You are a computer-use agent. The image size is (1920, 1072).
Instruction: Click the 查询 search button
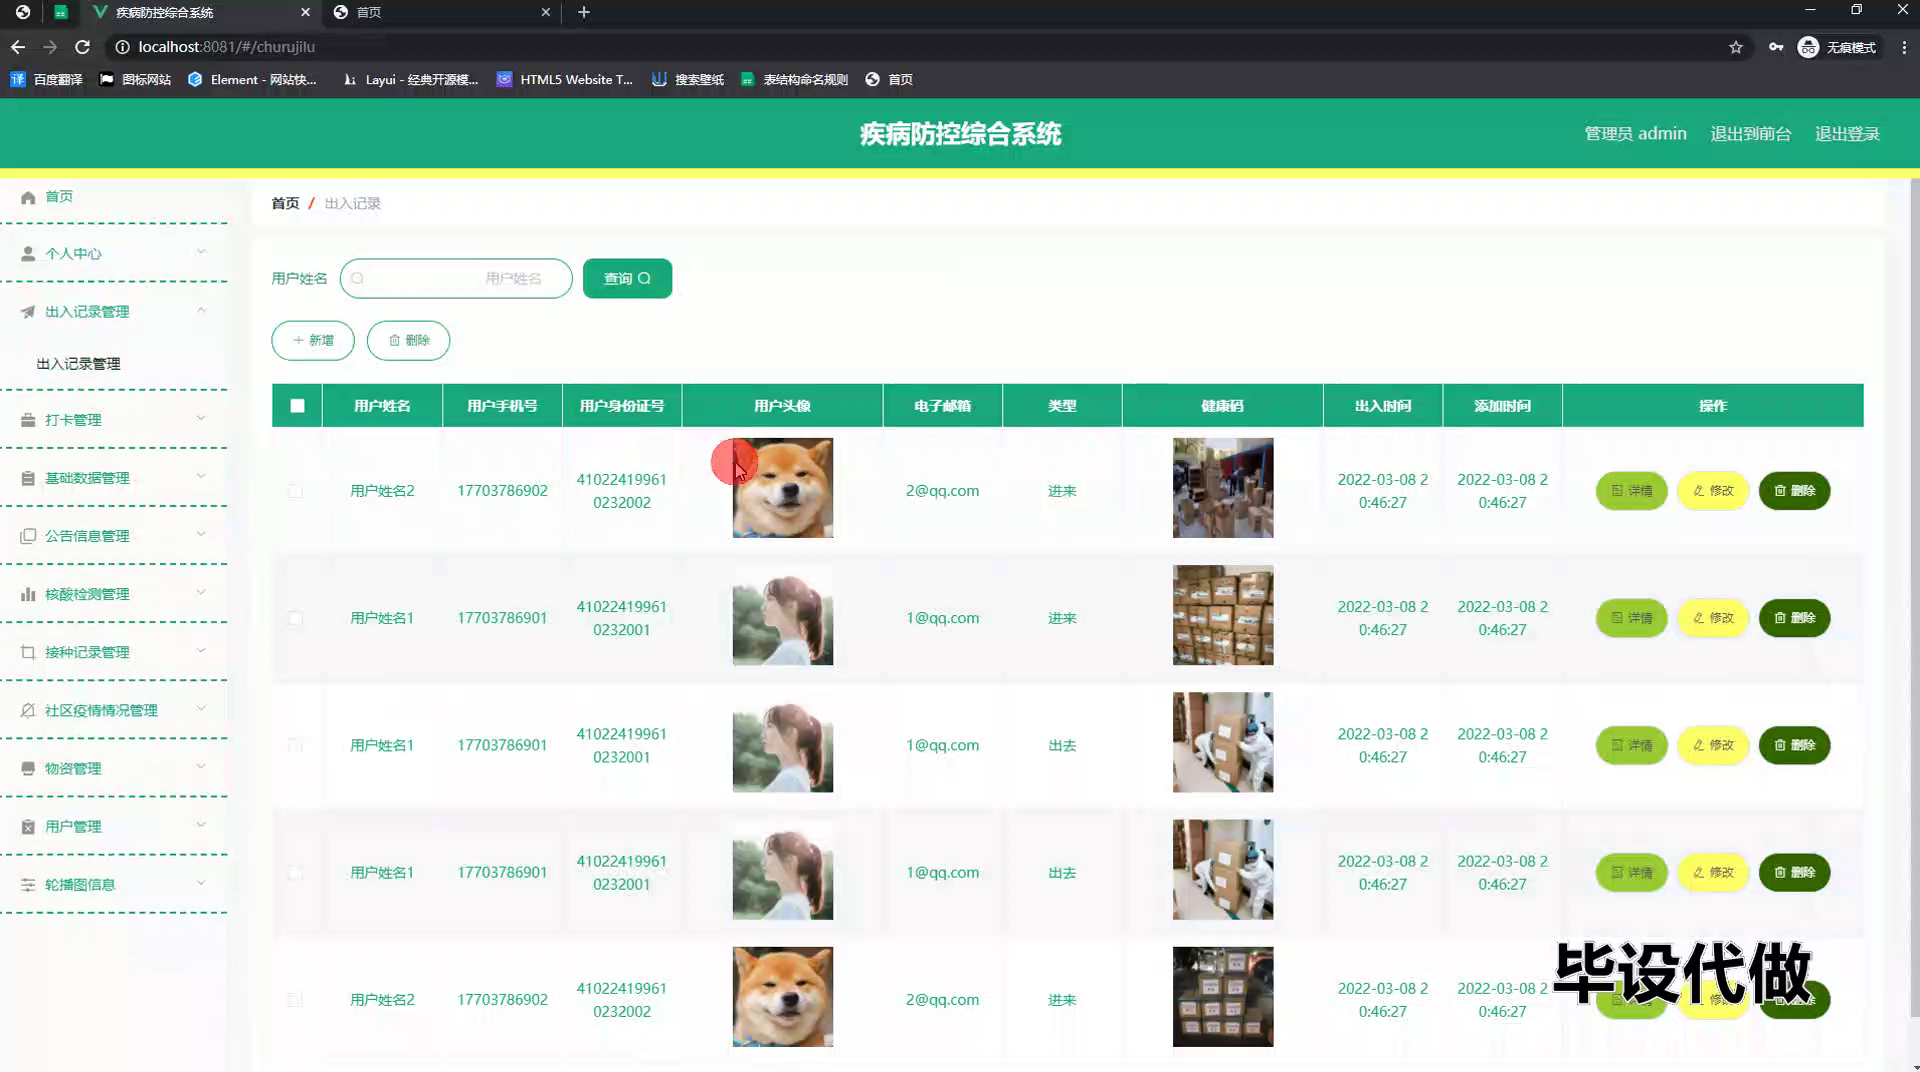[x=627, y=278]
